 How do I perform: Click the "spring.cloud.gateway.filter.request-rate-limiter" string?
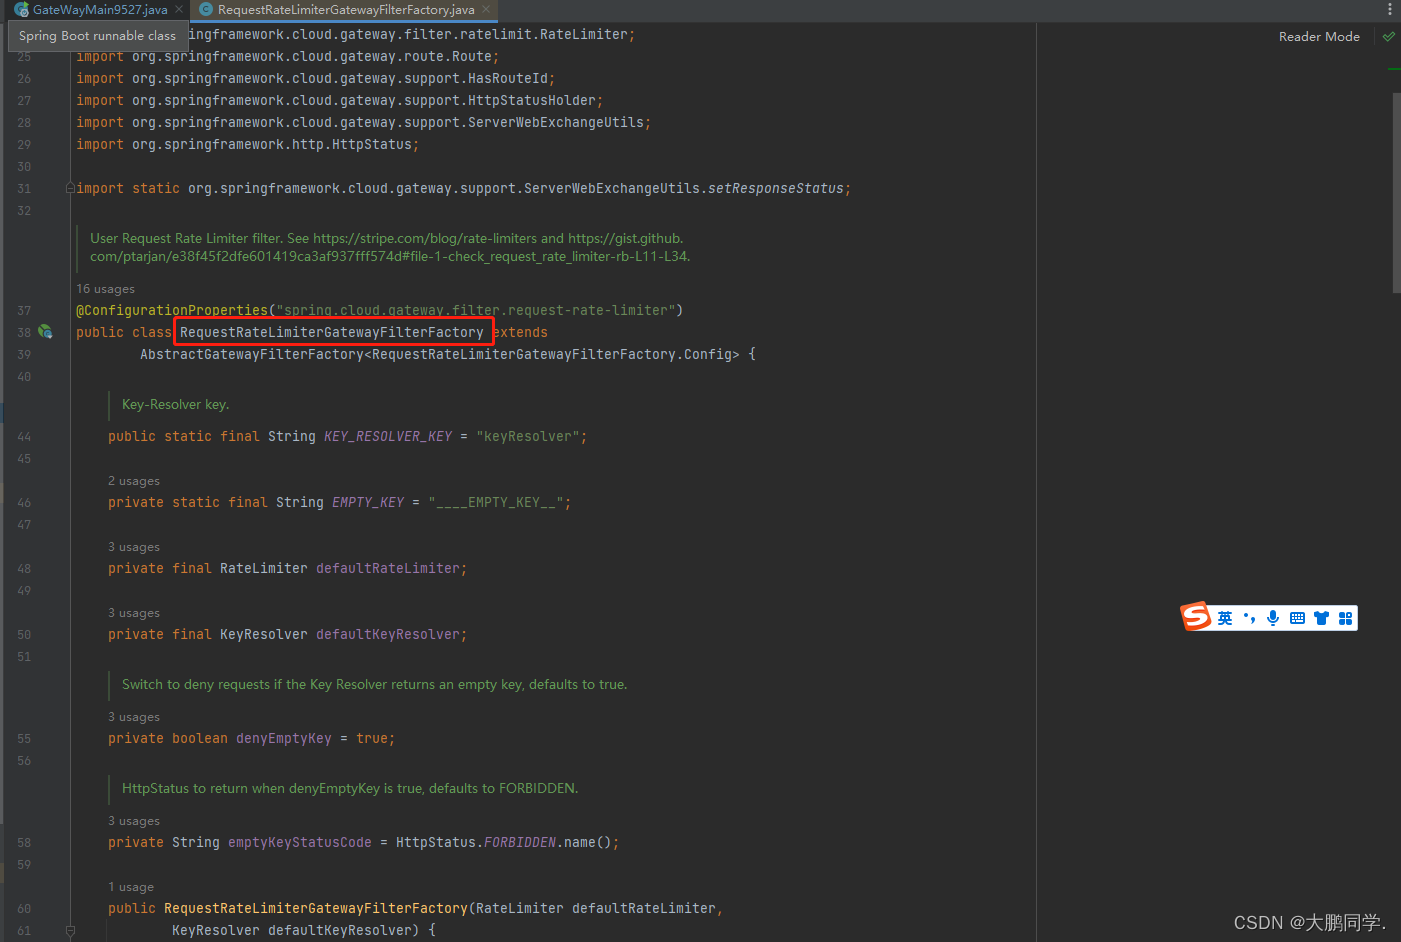click(x=476, y=310)
